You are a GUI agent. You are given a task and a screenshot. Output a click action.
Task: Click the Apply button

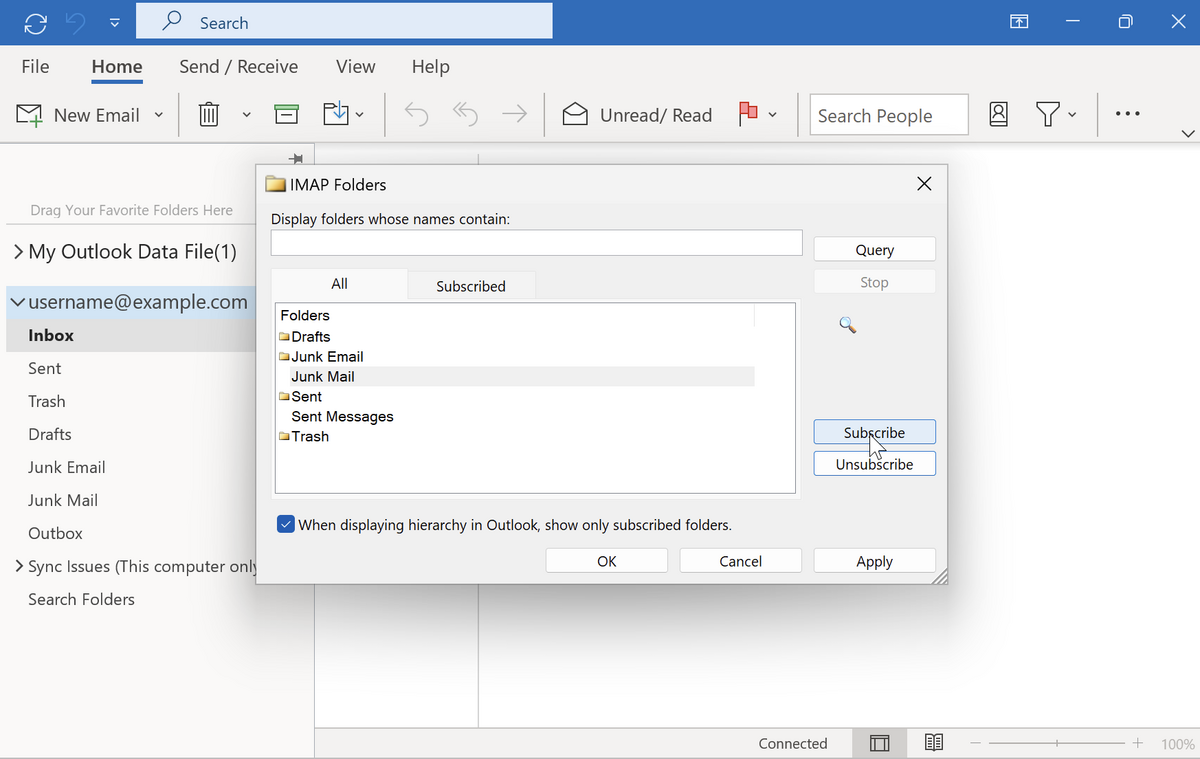(875, 561)
